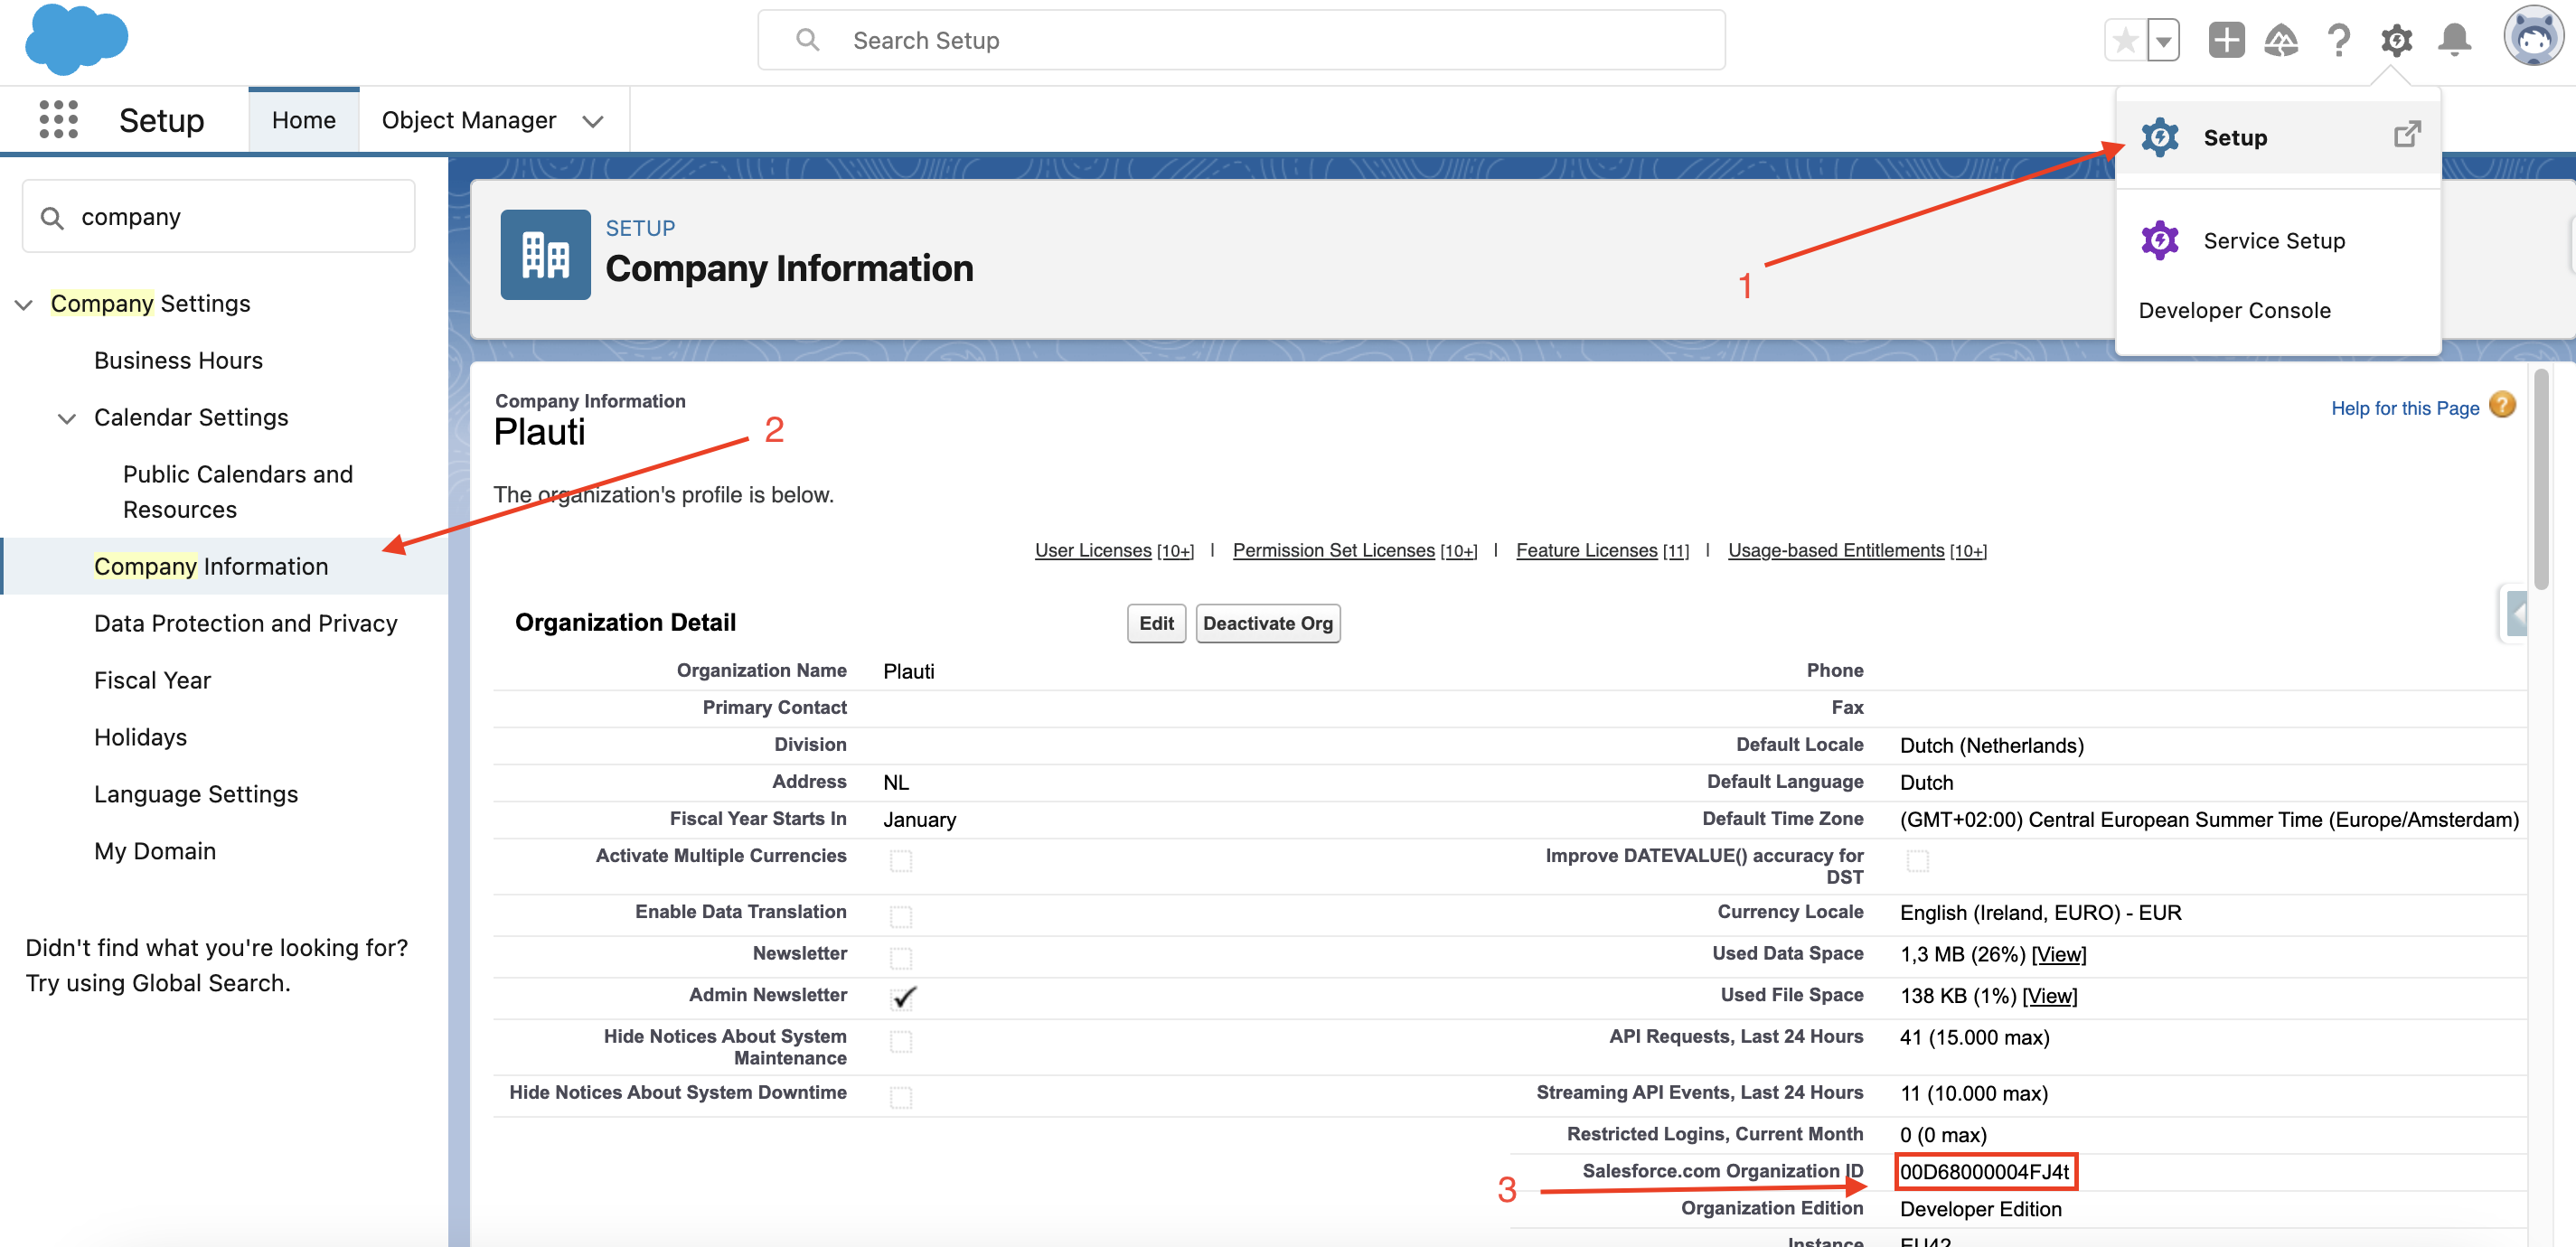The height and width of the screenshot is (1247, 2576).
Task: Click the Currency Locale value
Action: coord(2040,912)
